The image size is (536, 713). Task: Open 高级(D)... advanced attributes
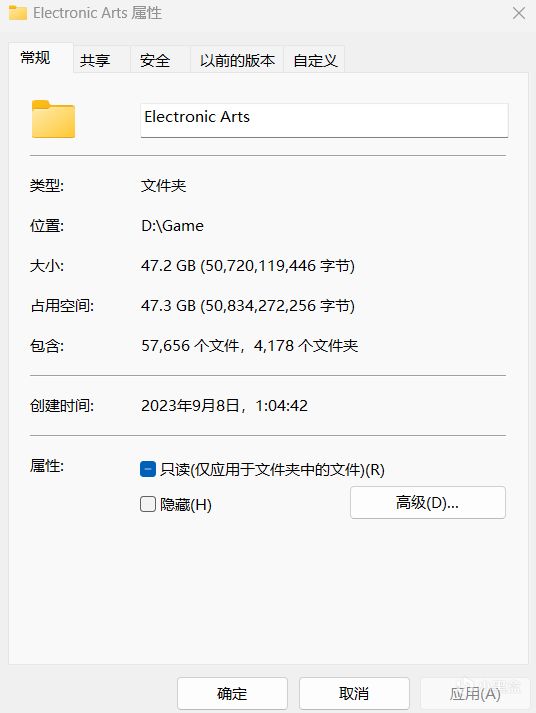[427, 502]
